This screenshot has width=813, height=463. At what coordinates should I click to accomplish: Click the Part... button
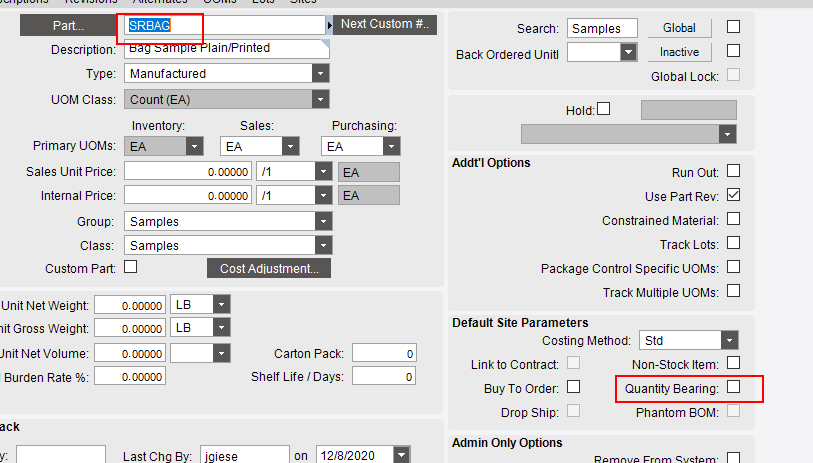tap(66, 24)
